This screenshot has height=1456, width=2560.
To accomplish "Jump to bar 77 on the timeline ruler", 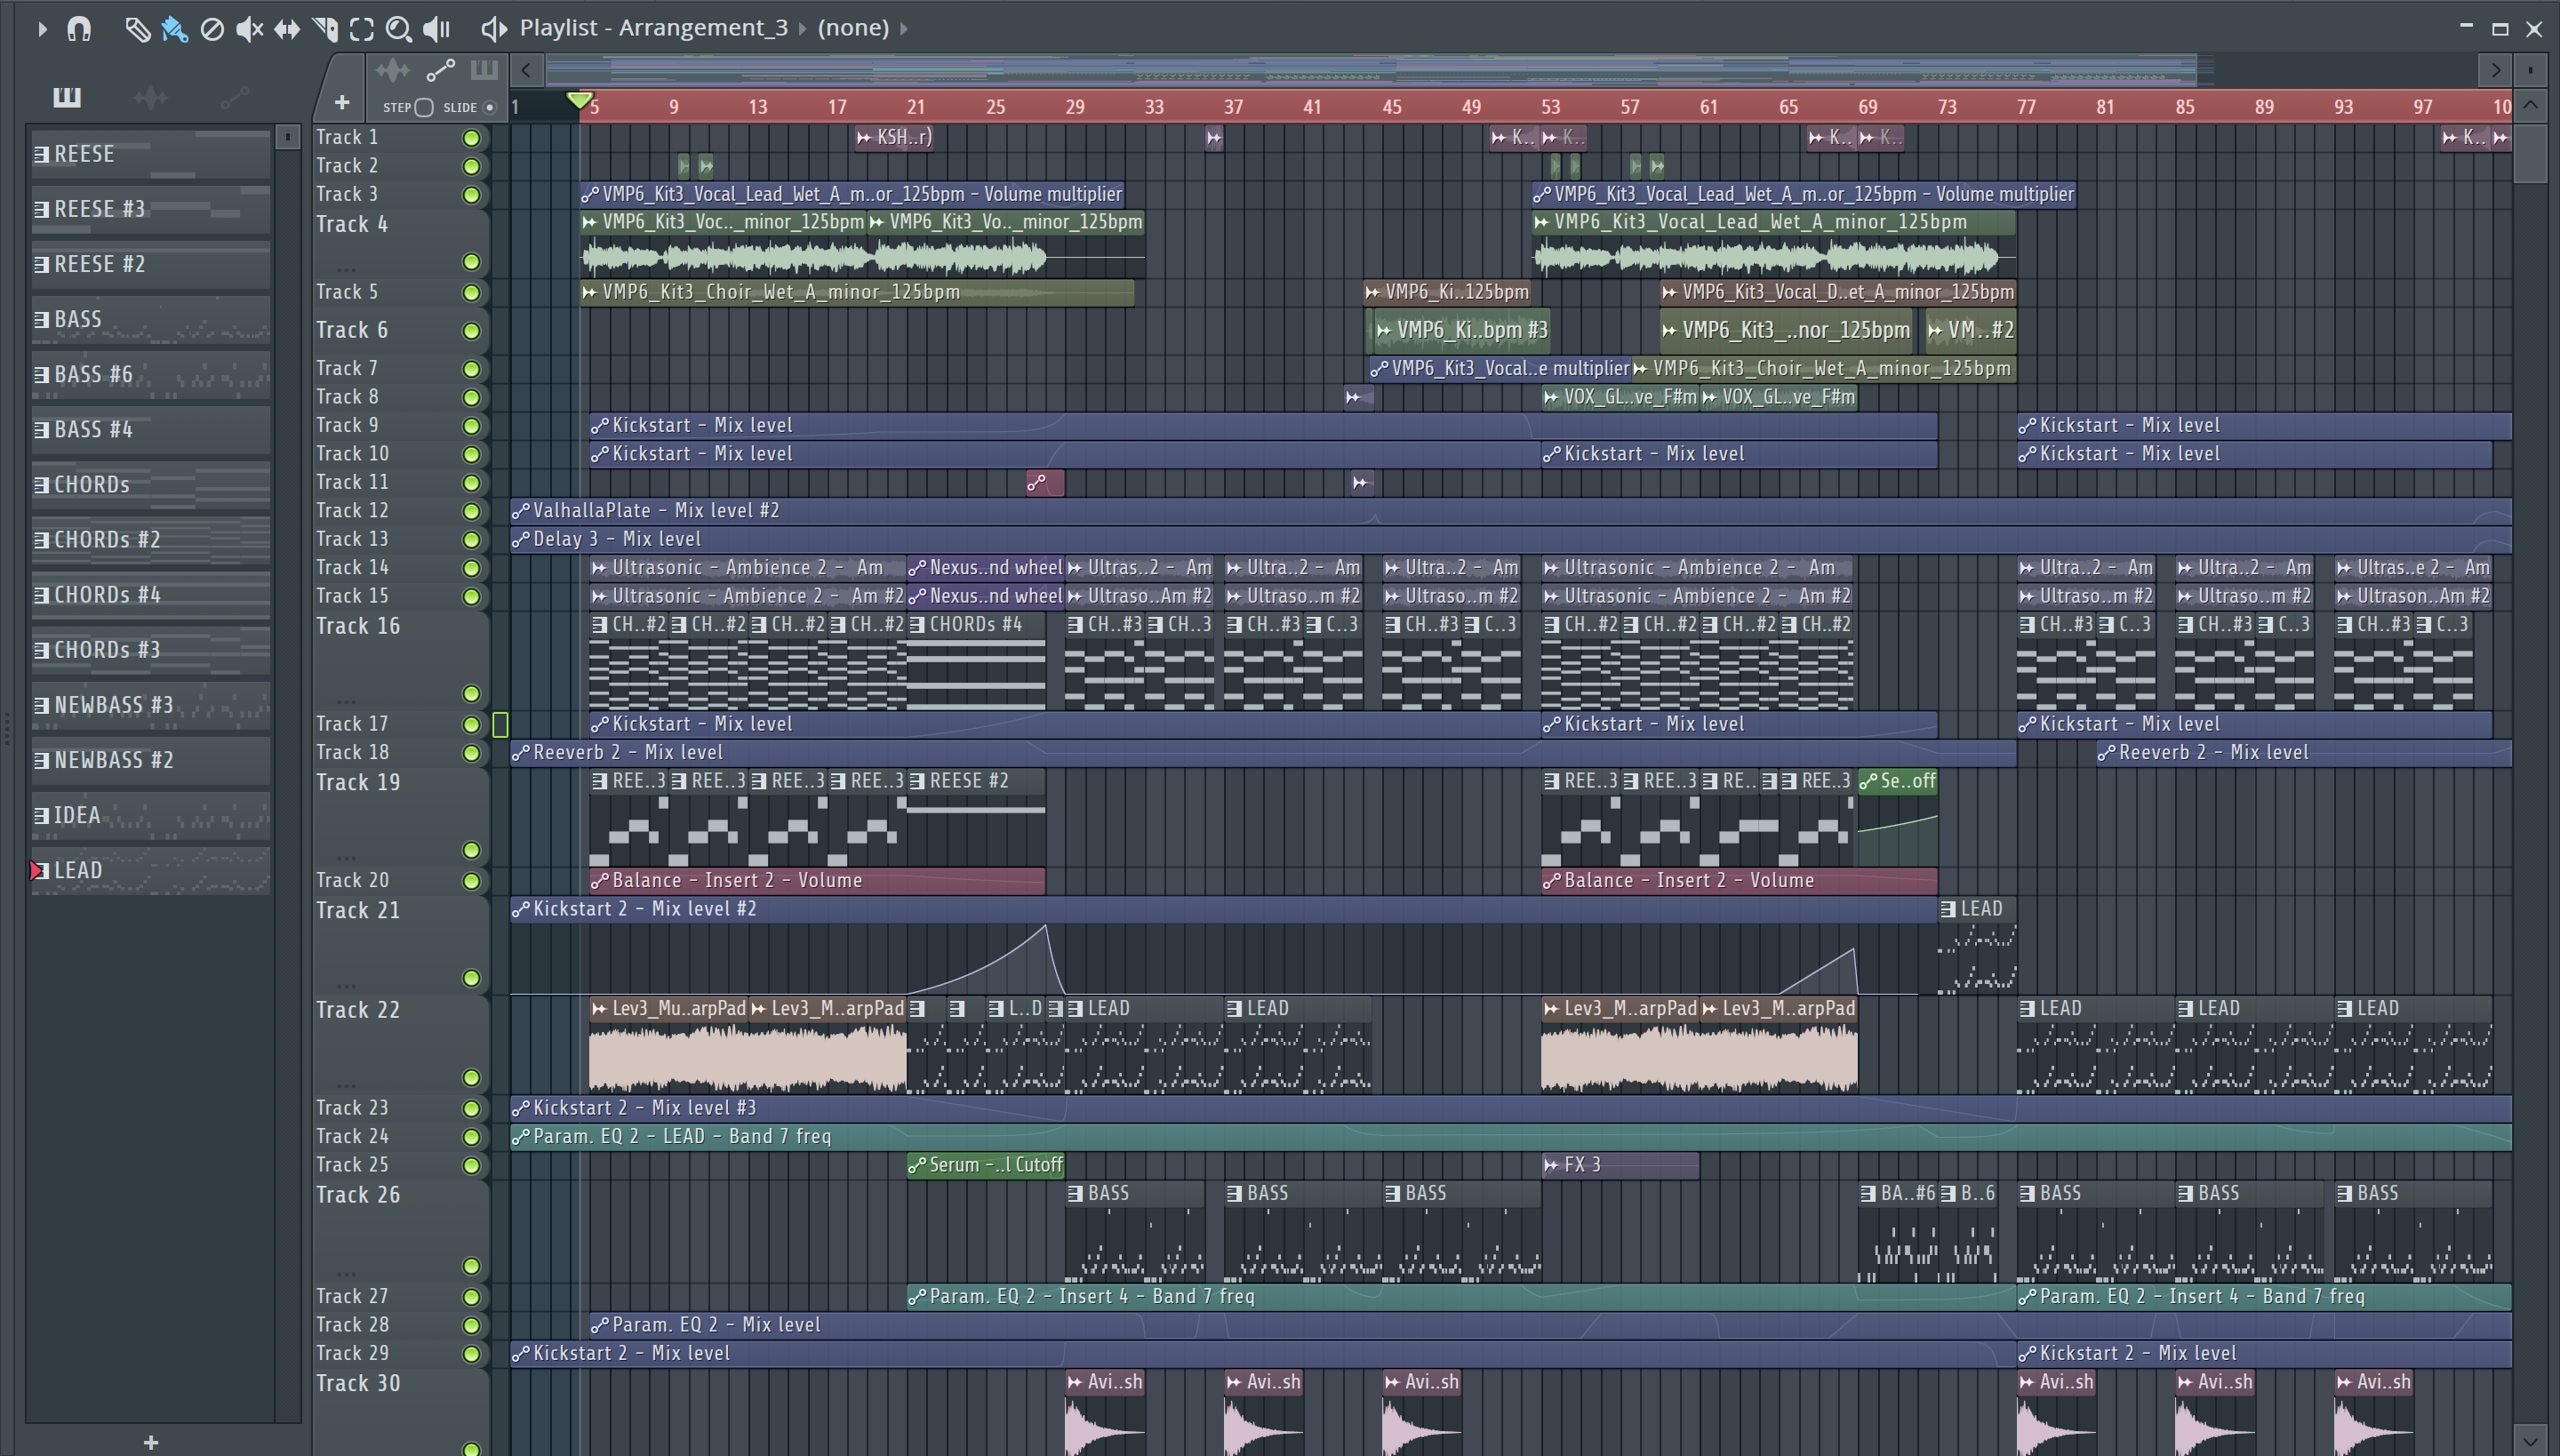I will (2026, 107).
